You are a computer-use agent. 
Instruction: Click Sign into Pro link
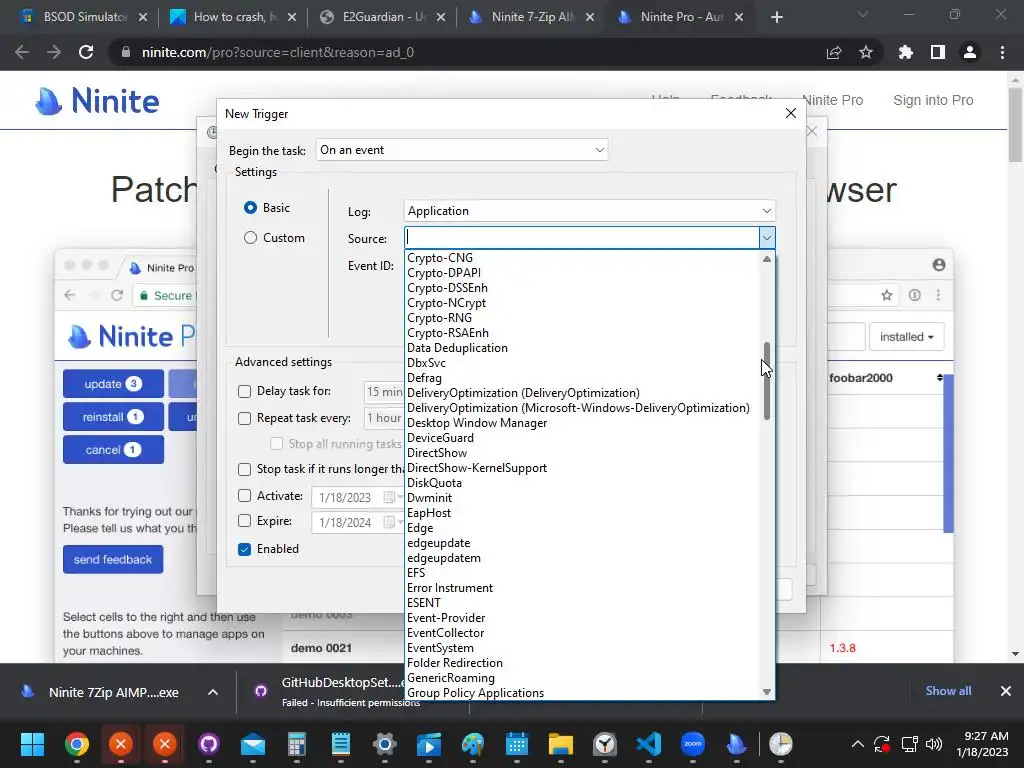[933, 100]
